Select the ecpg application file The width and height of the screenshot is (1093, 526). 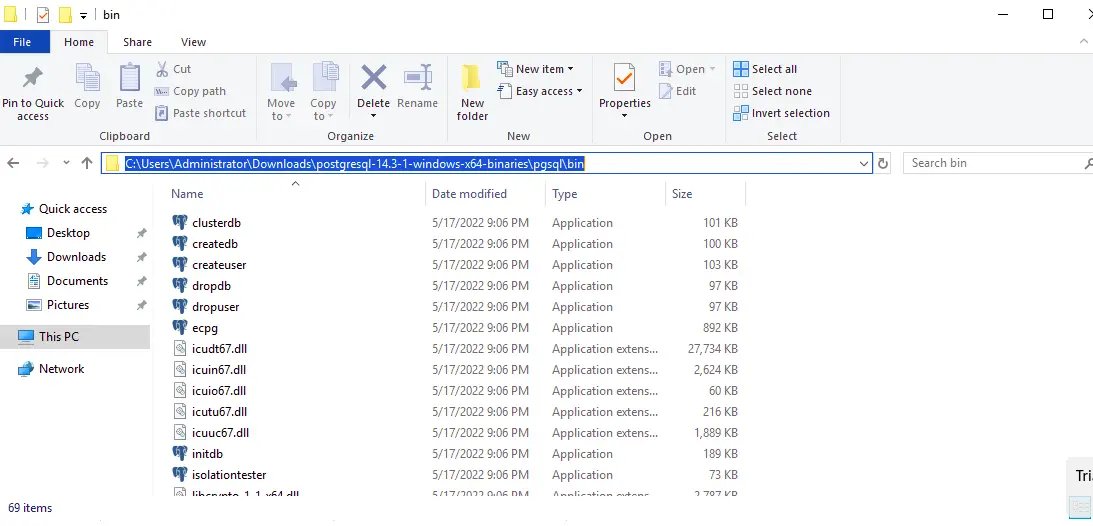click(x=205, y=327)
